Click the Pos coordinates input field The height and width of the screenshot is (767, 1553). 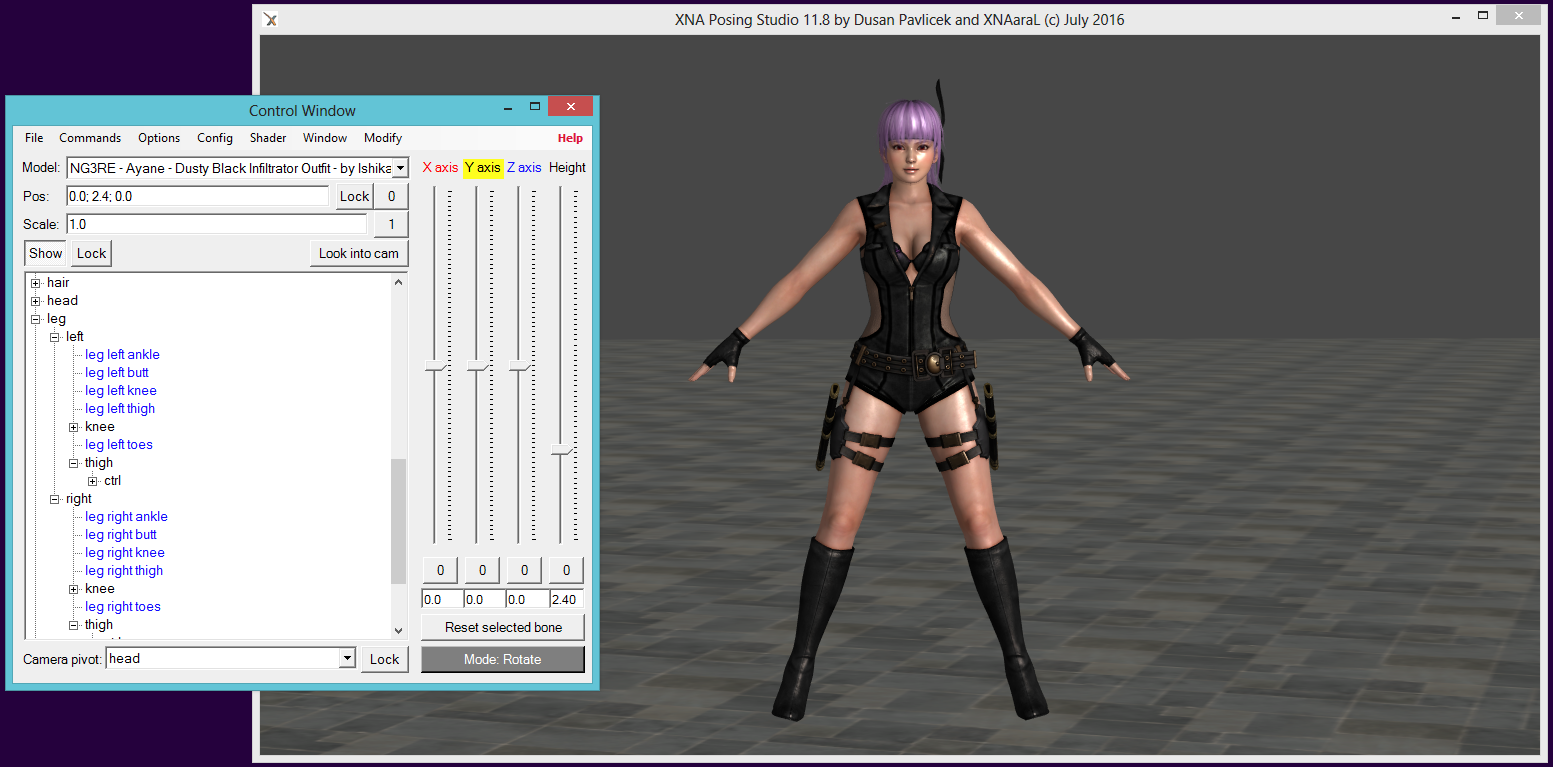click(x=198, y=196)
